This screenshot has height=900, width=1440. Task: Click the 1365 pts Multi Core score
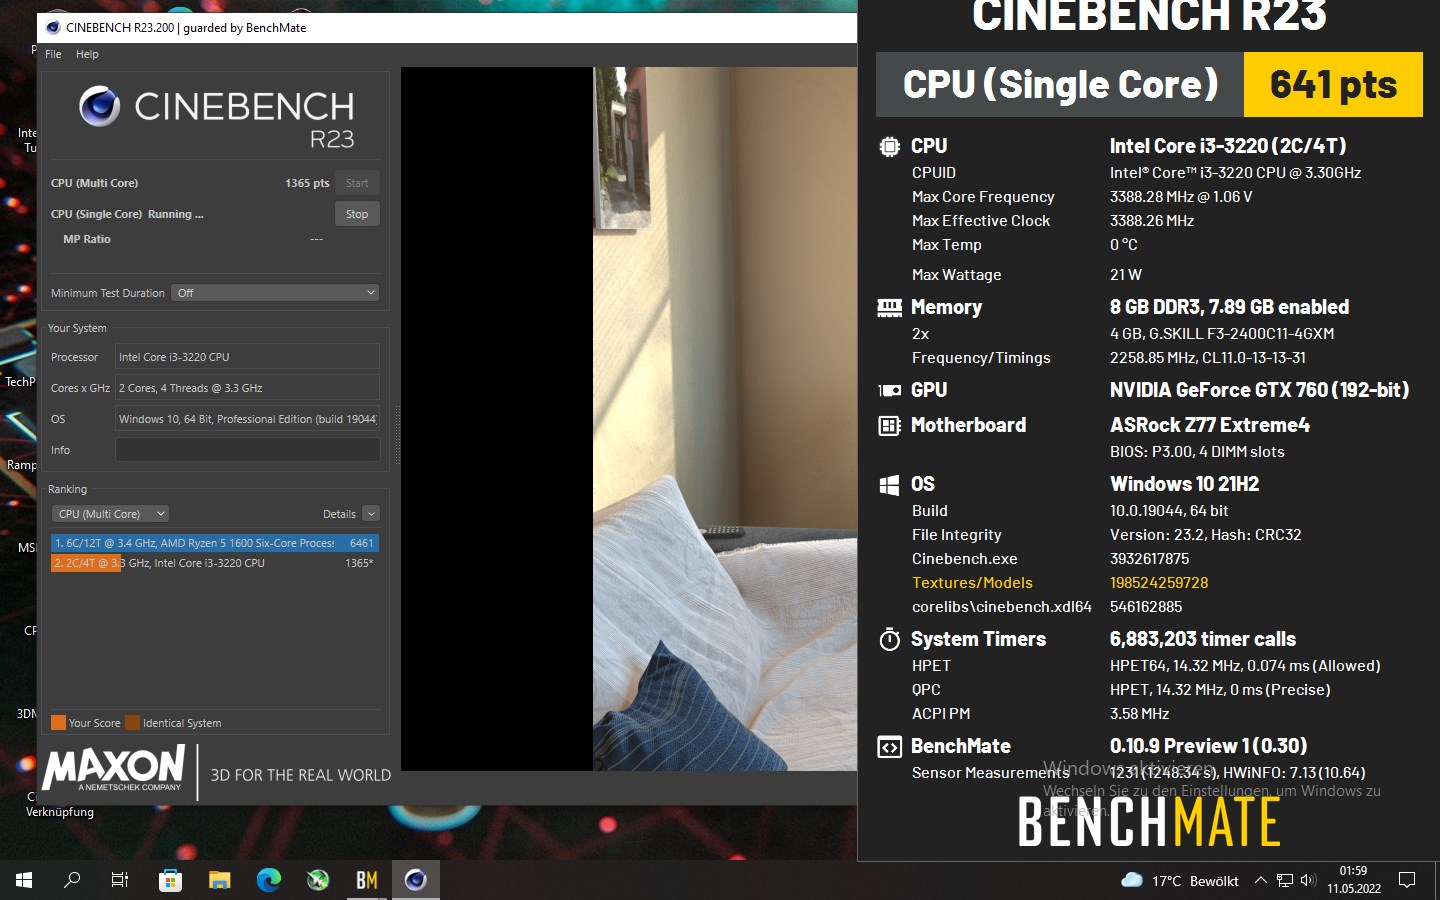[x=307, y=183]
